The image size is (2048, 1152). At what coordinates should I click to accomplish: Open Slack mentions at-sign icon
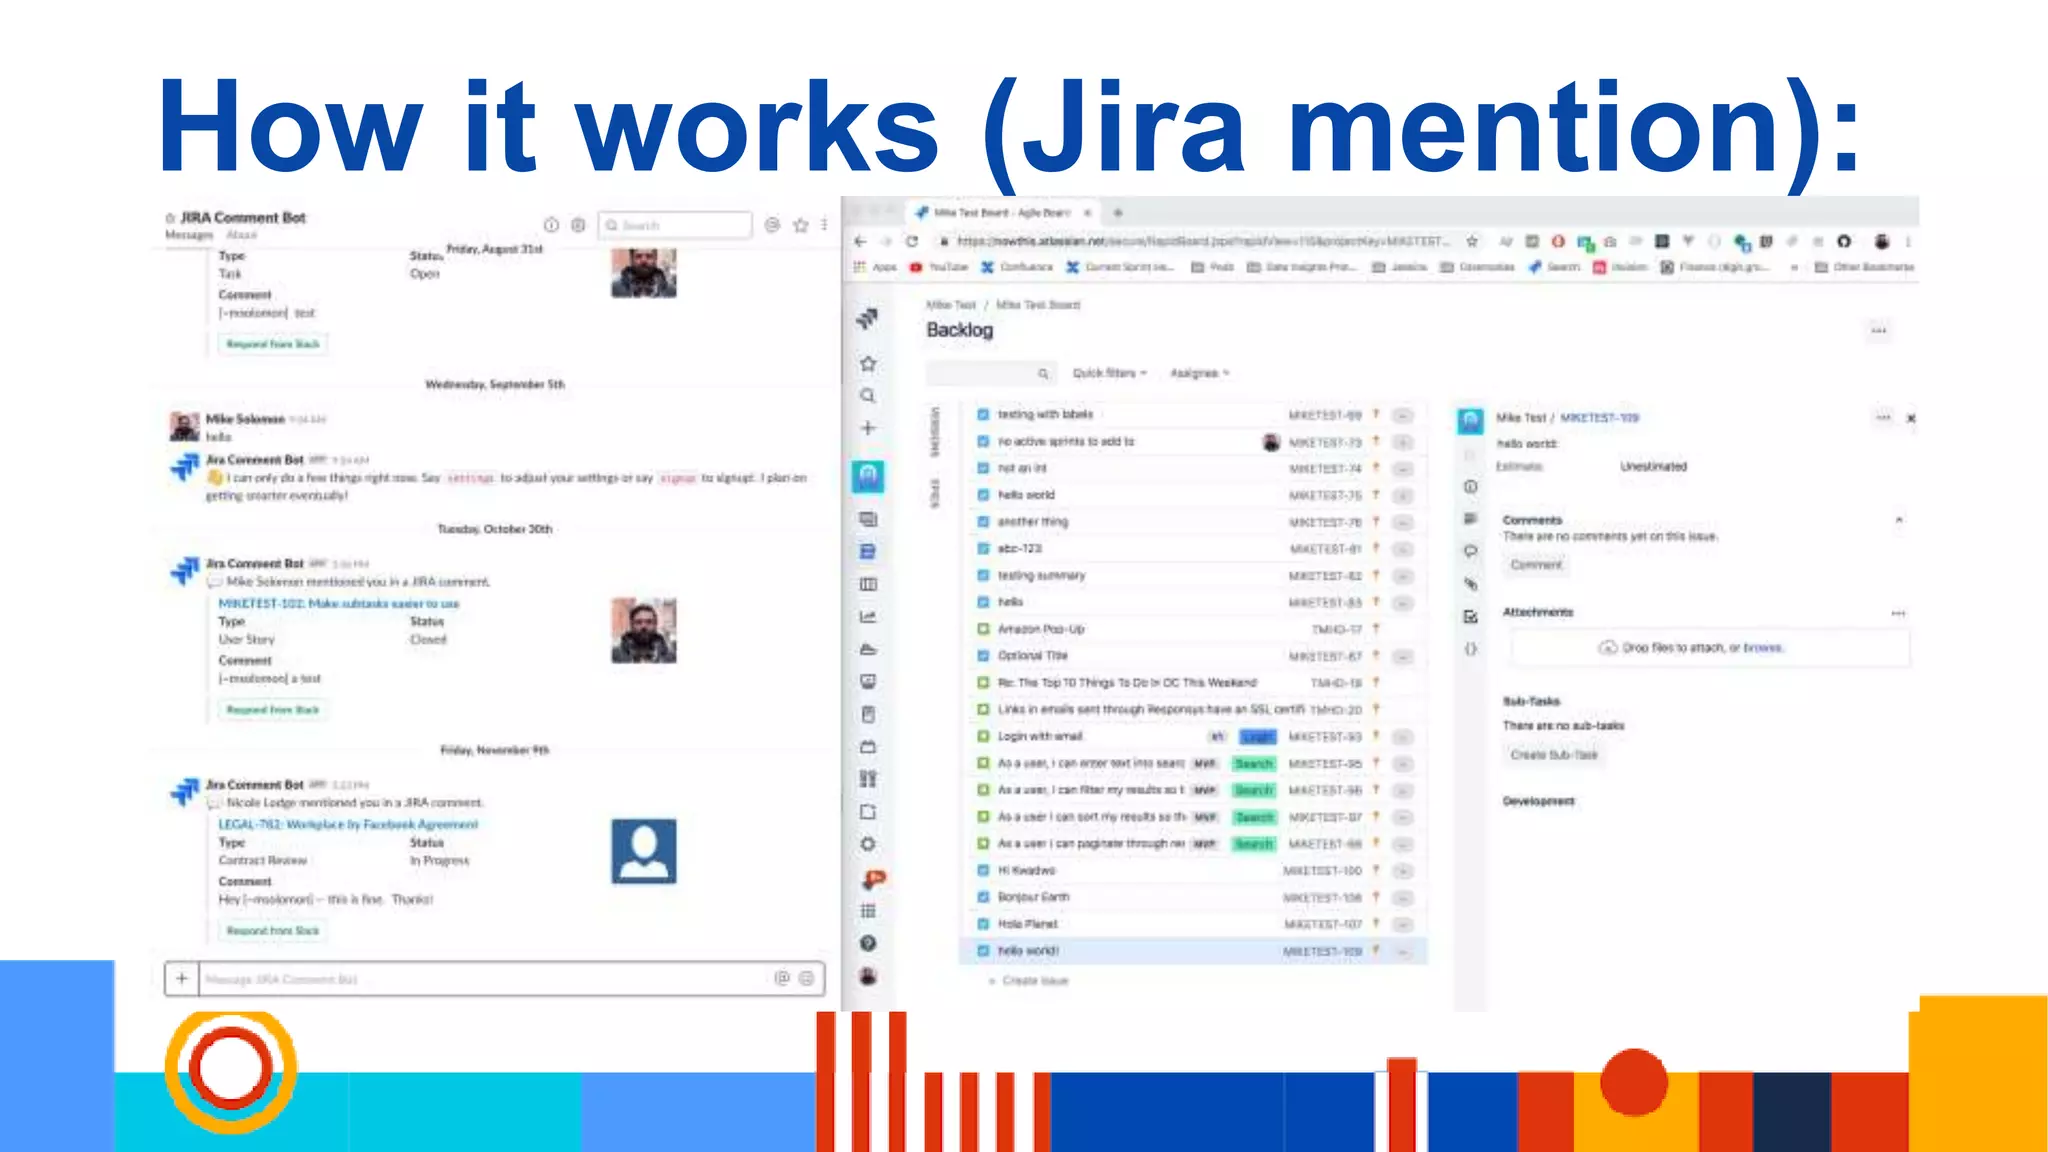[772, 225]
